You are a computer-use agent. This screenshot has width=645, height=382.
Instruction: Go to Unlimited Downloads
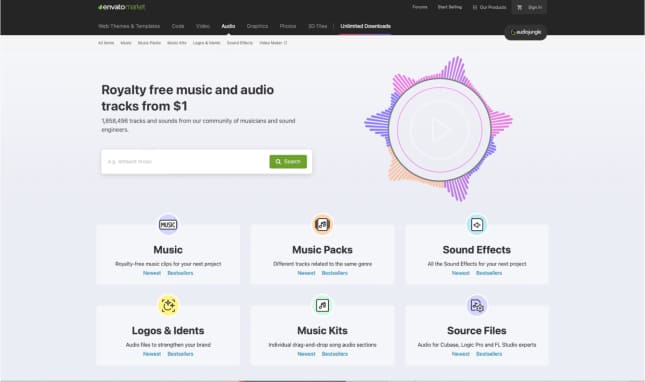pyautogui.click(x=365, y=26)
